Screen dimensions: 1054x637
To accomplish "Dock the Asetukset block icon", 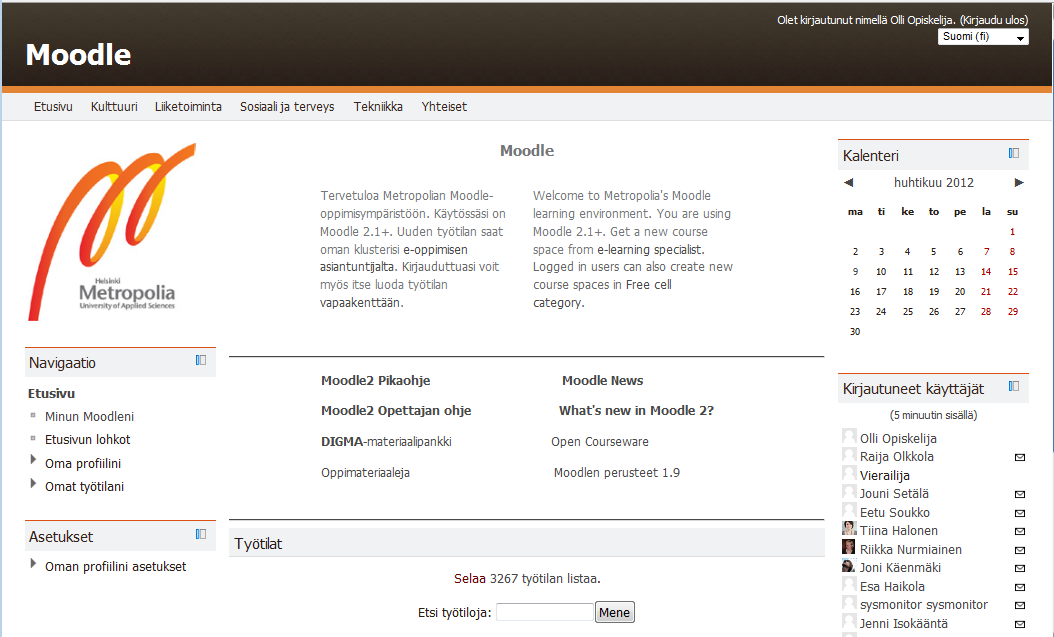I will [200, 534].
